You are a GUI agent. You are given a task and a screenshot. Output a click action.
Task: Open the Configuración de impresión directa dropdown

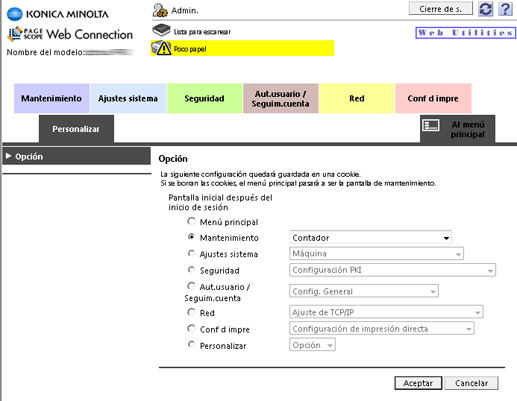pos(382,329)
